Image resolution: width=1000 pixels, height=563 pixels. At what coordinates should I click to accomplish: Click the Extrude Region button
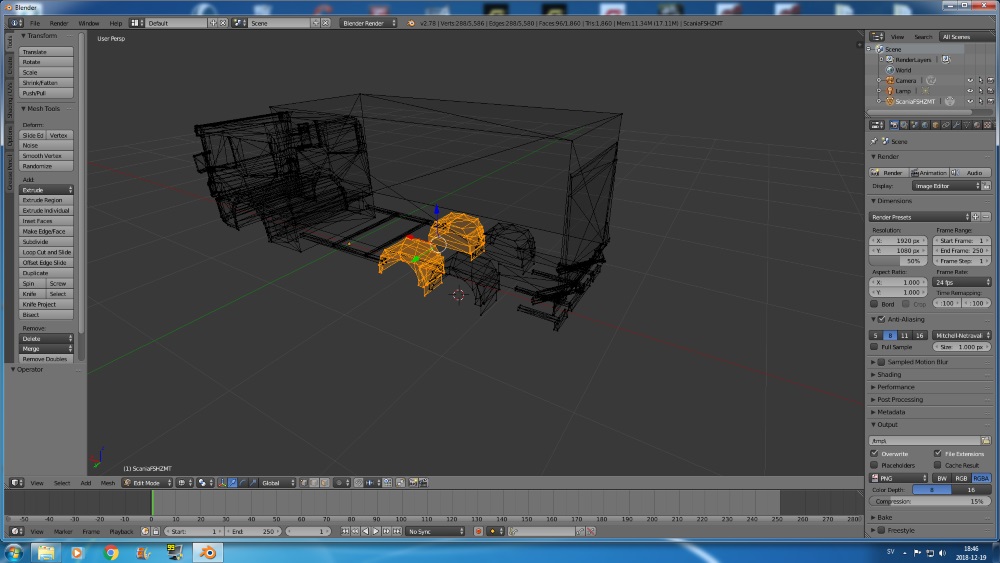[x=46, y=200]
